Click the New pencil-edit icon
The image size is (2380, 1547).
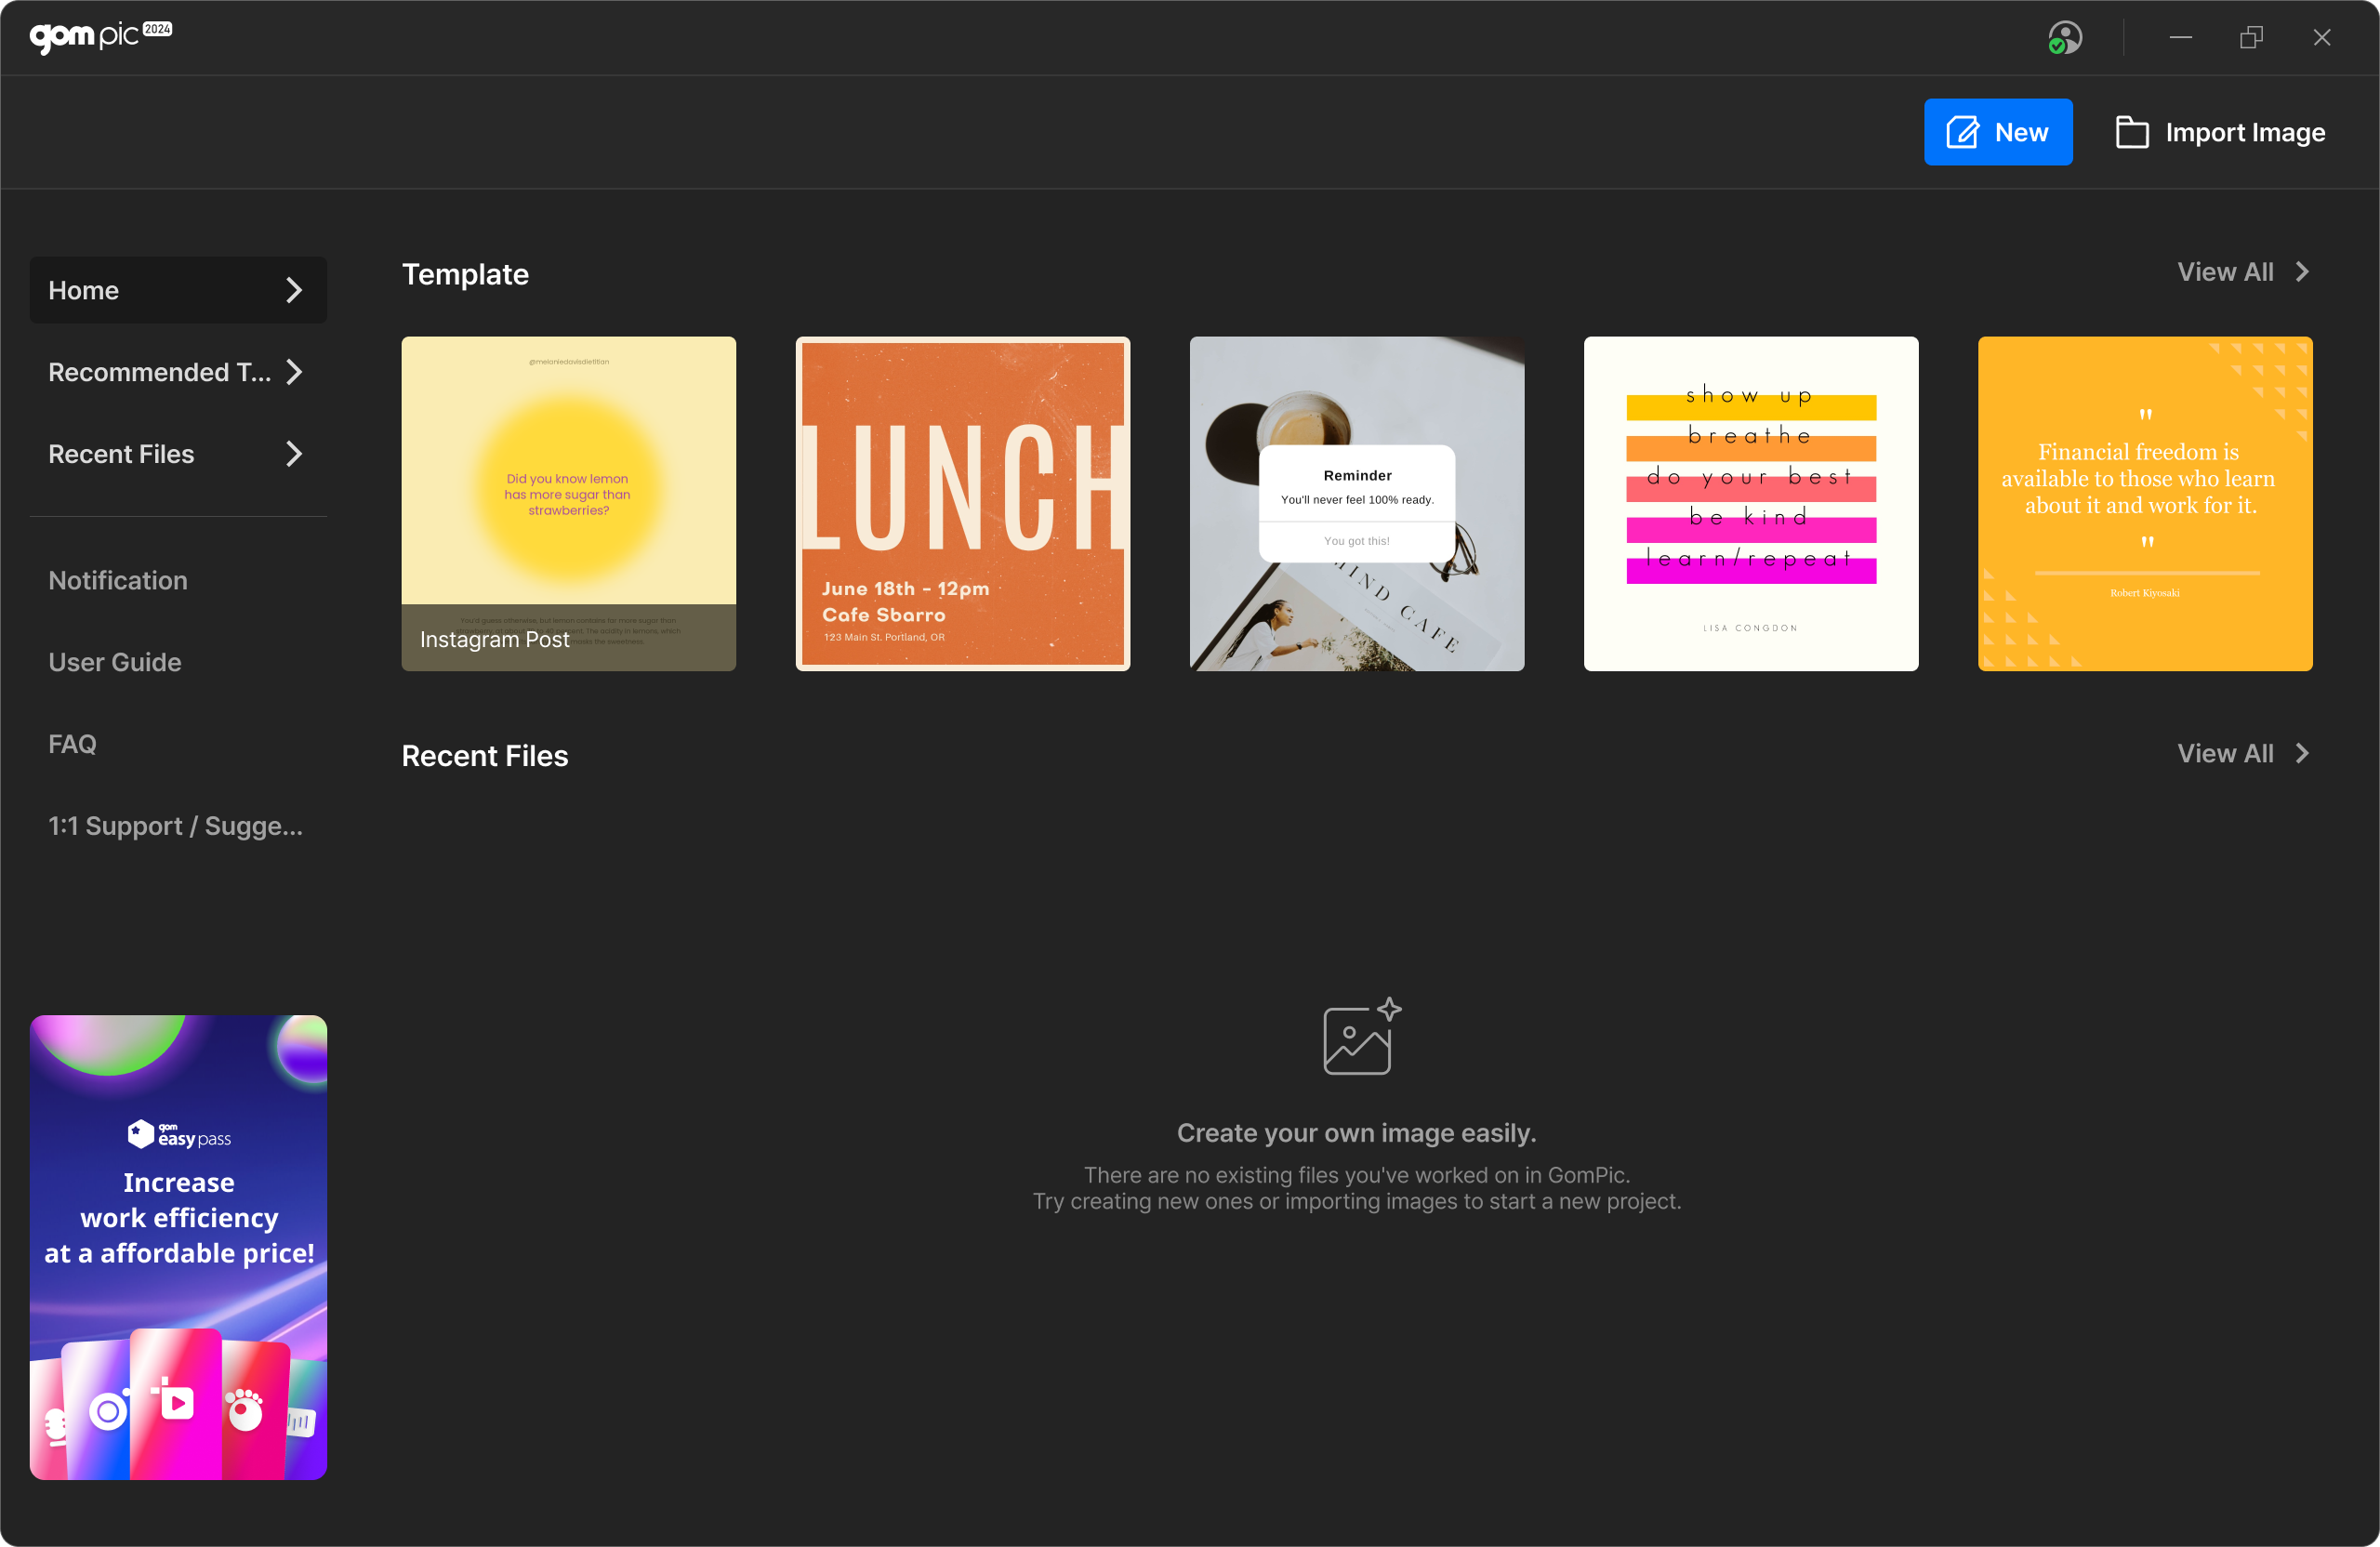pos(1962,132)
